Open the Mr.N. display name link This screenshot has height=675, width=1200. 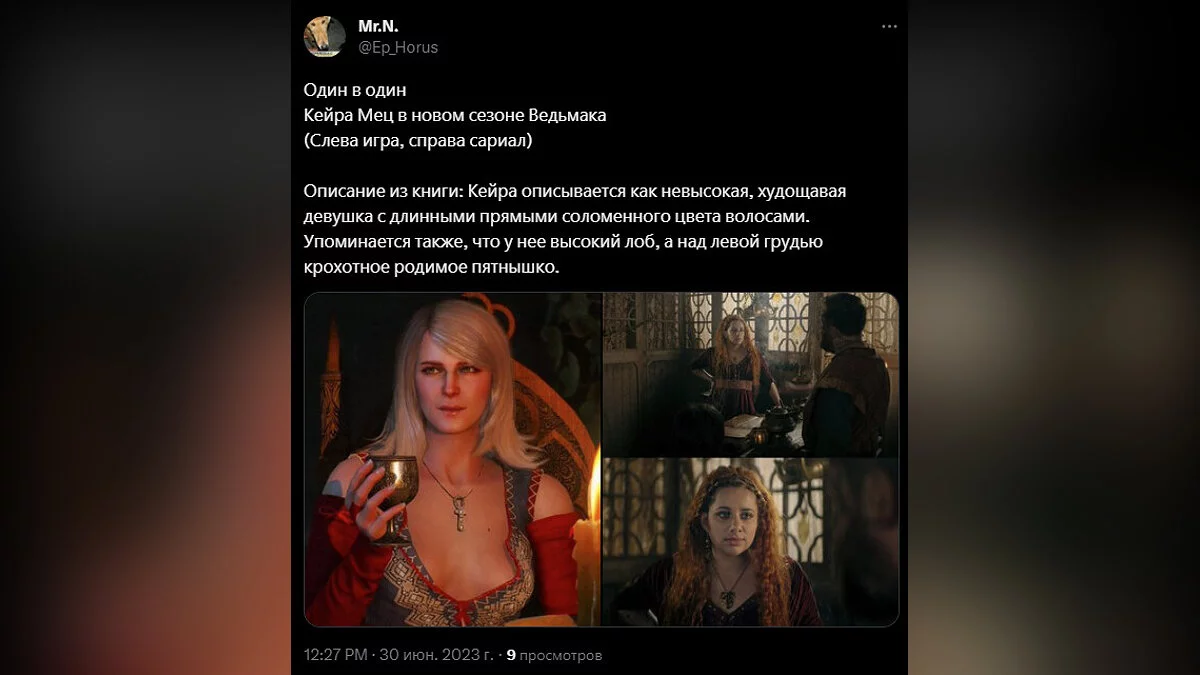coord(378,26)
